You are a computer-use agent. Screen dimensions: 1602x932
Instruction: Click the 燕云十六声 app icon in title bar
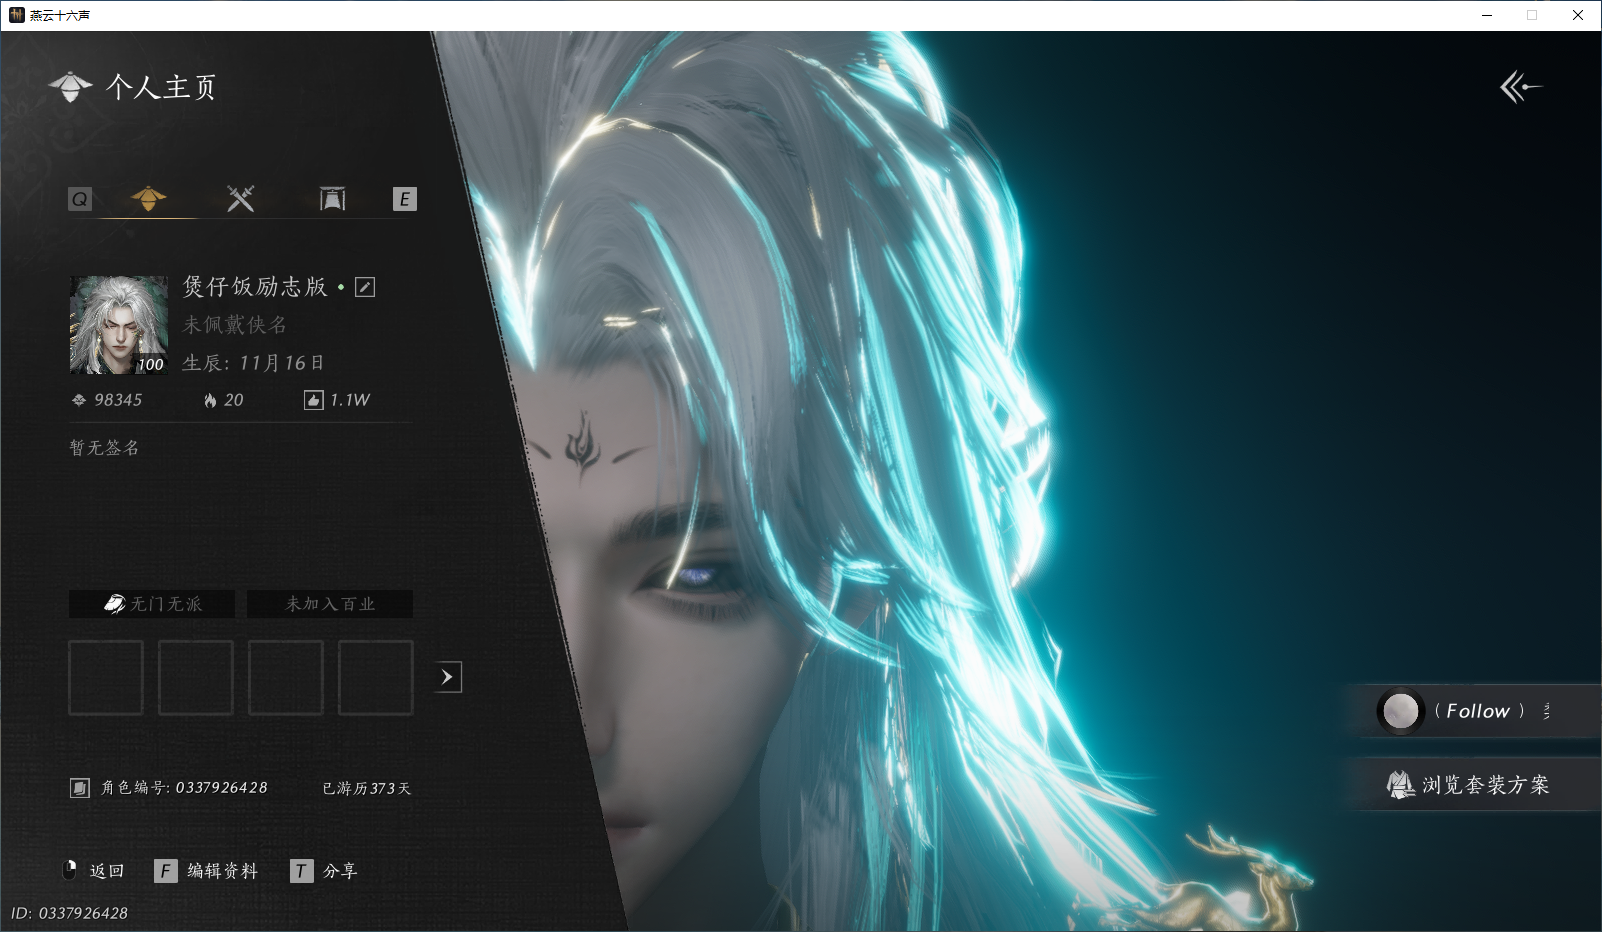coord(16,15)
